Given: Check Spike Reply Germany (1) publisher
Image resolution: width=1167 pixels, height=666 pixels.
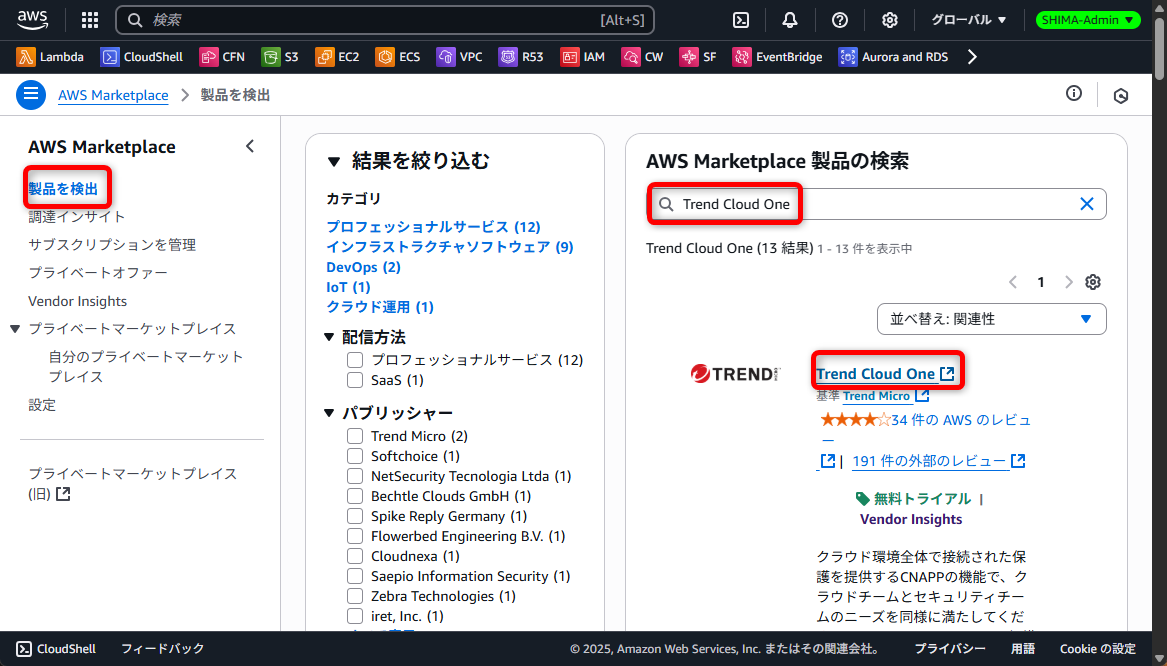Looking at the screenshot, I should click(x=355, y=516).
